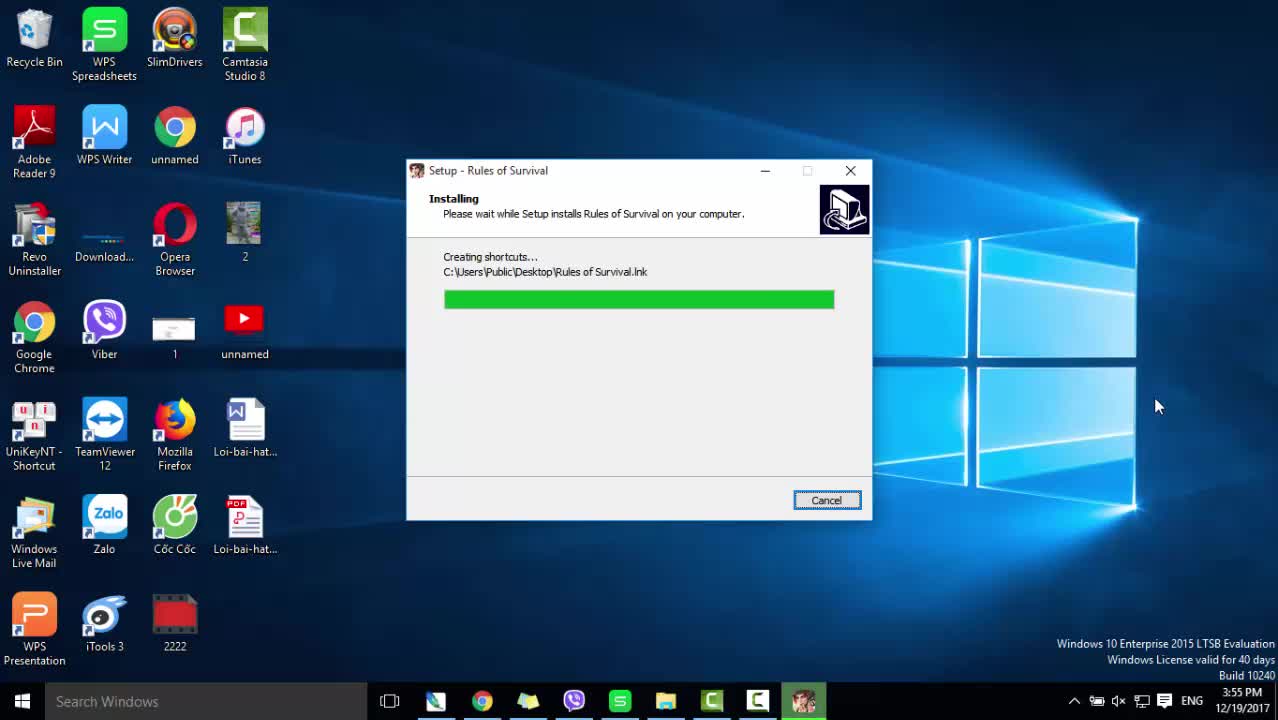Select the TeamViewer 12 desktop shortcut
This screenshot has width=1278, height=720.
tap(104, 435)
